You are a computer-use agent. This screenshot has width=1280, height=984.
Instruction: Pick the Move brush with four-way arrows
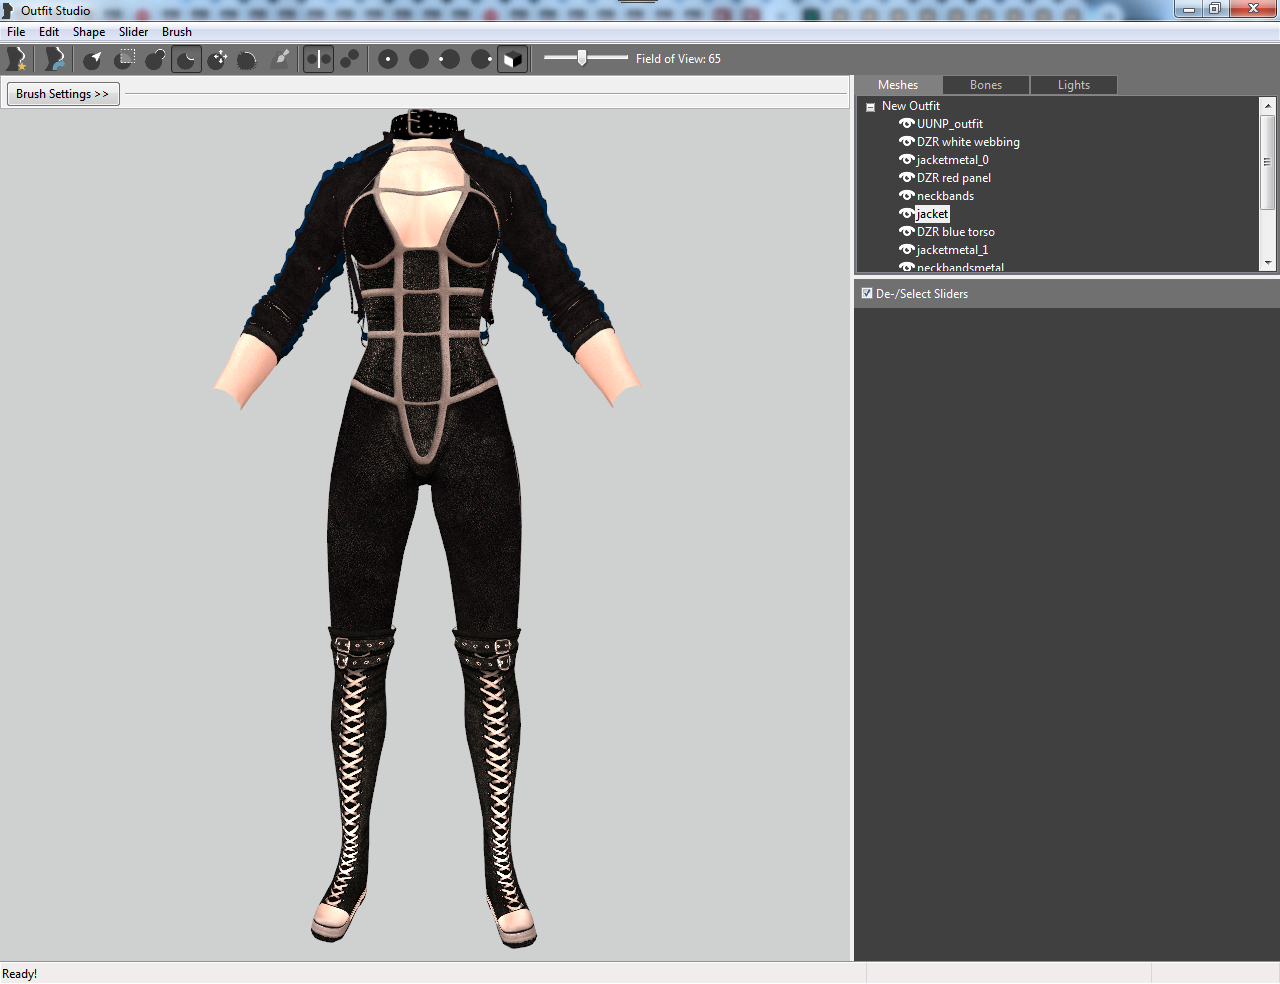[x=218, y=59]
